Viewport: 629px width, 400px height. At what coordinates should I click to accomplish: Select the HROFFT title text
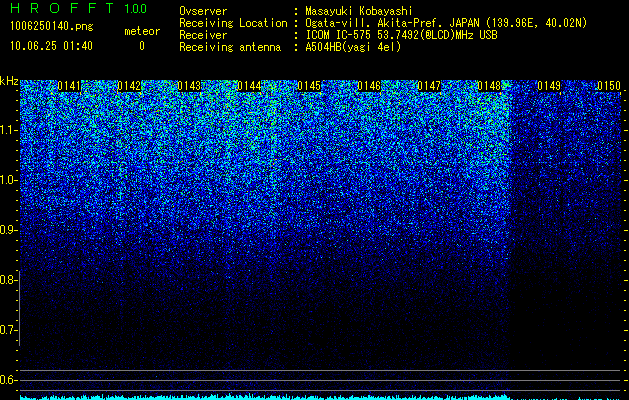click(62, 8)
